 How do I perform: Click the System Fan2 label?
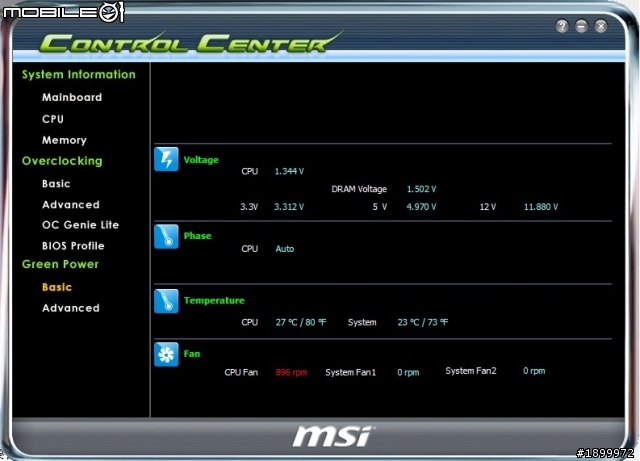click(x=471, y=371)
